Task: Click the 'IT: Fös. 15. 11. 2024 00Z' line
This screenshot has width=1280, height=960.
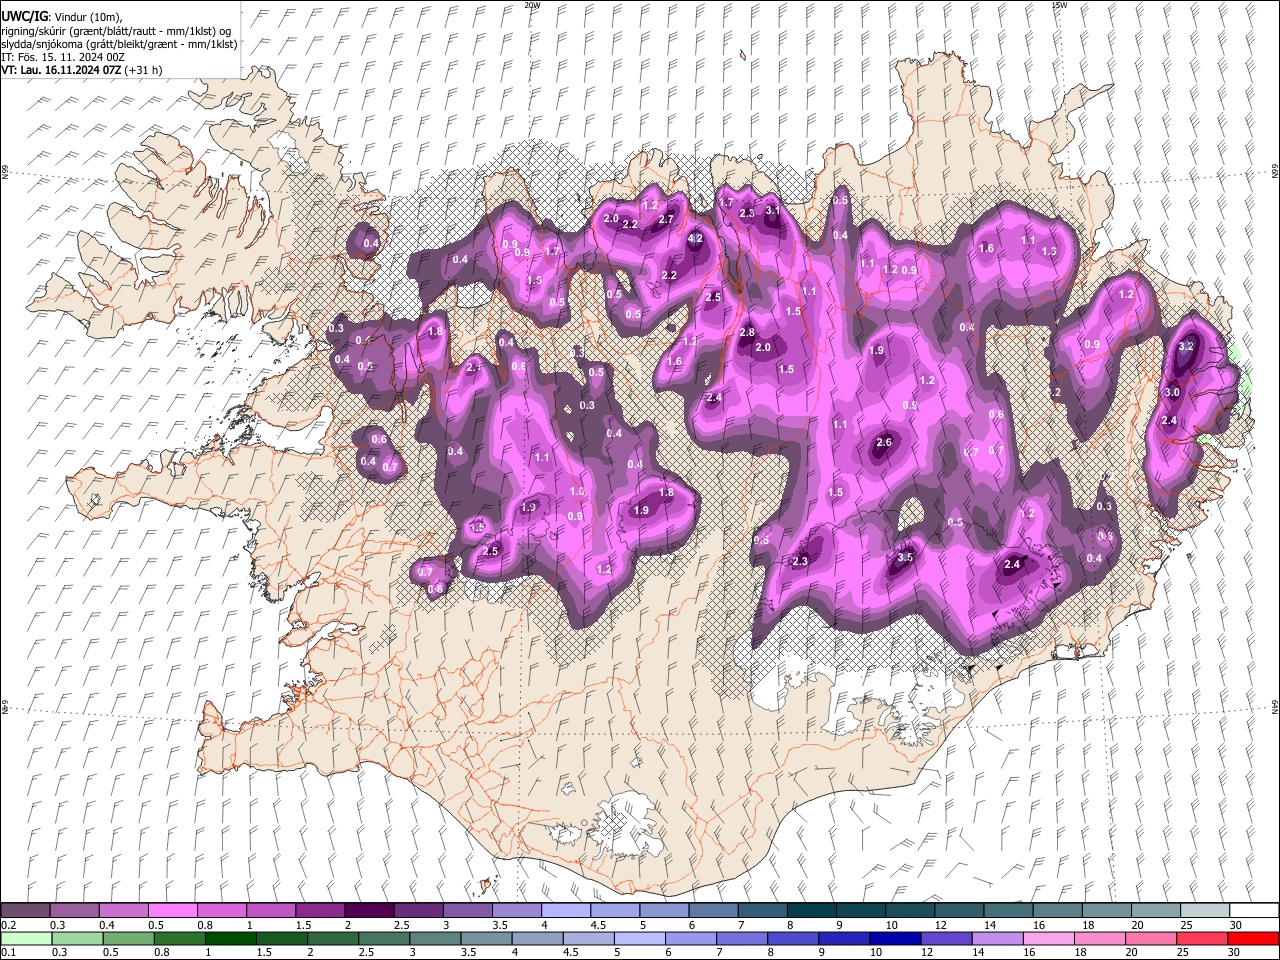Action: (x=63, y=57)
